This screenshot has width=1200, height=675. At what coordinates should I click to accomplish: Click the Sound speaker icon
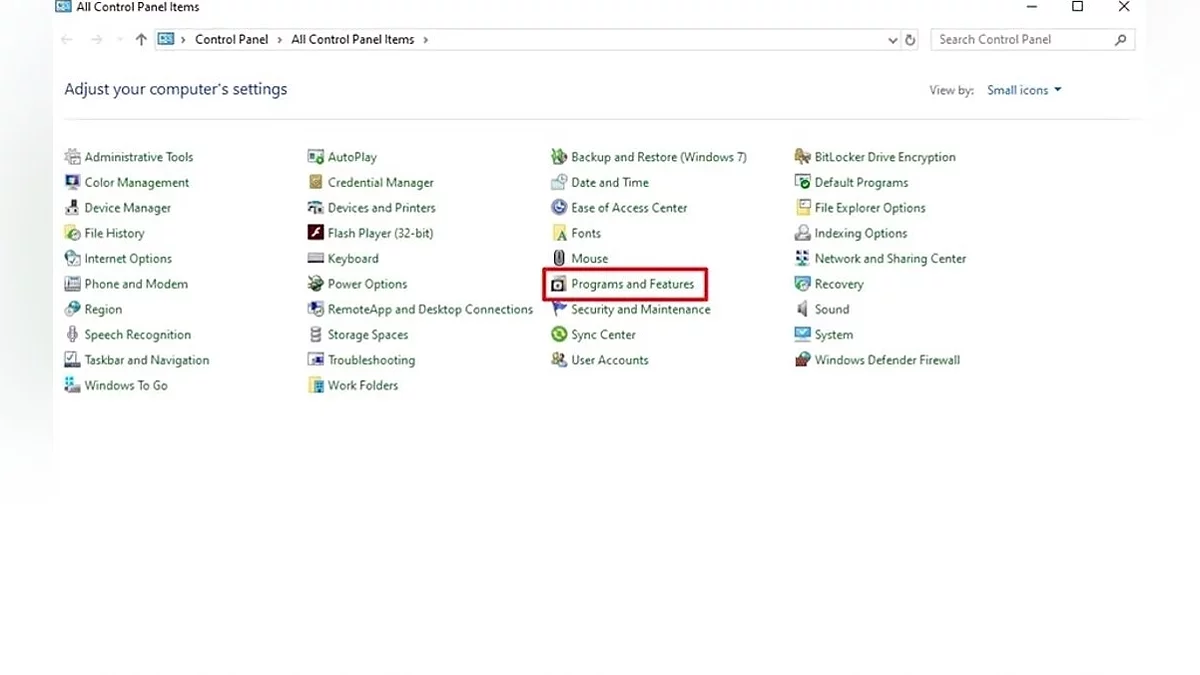(x=802, y=310)
